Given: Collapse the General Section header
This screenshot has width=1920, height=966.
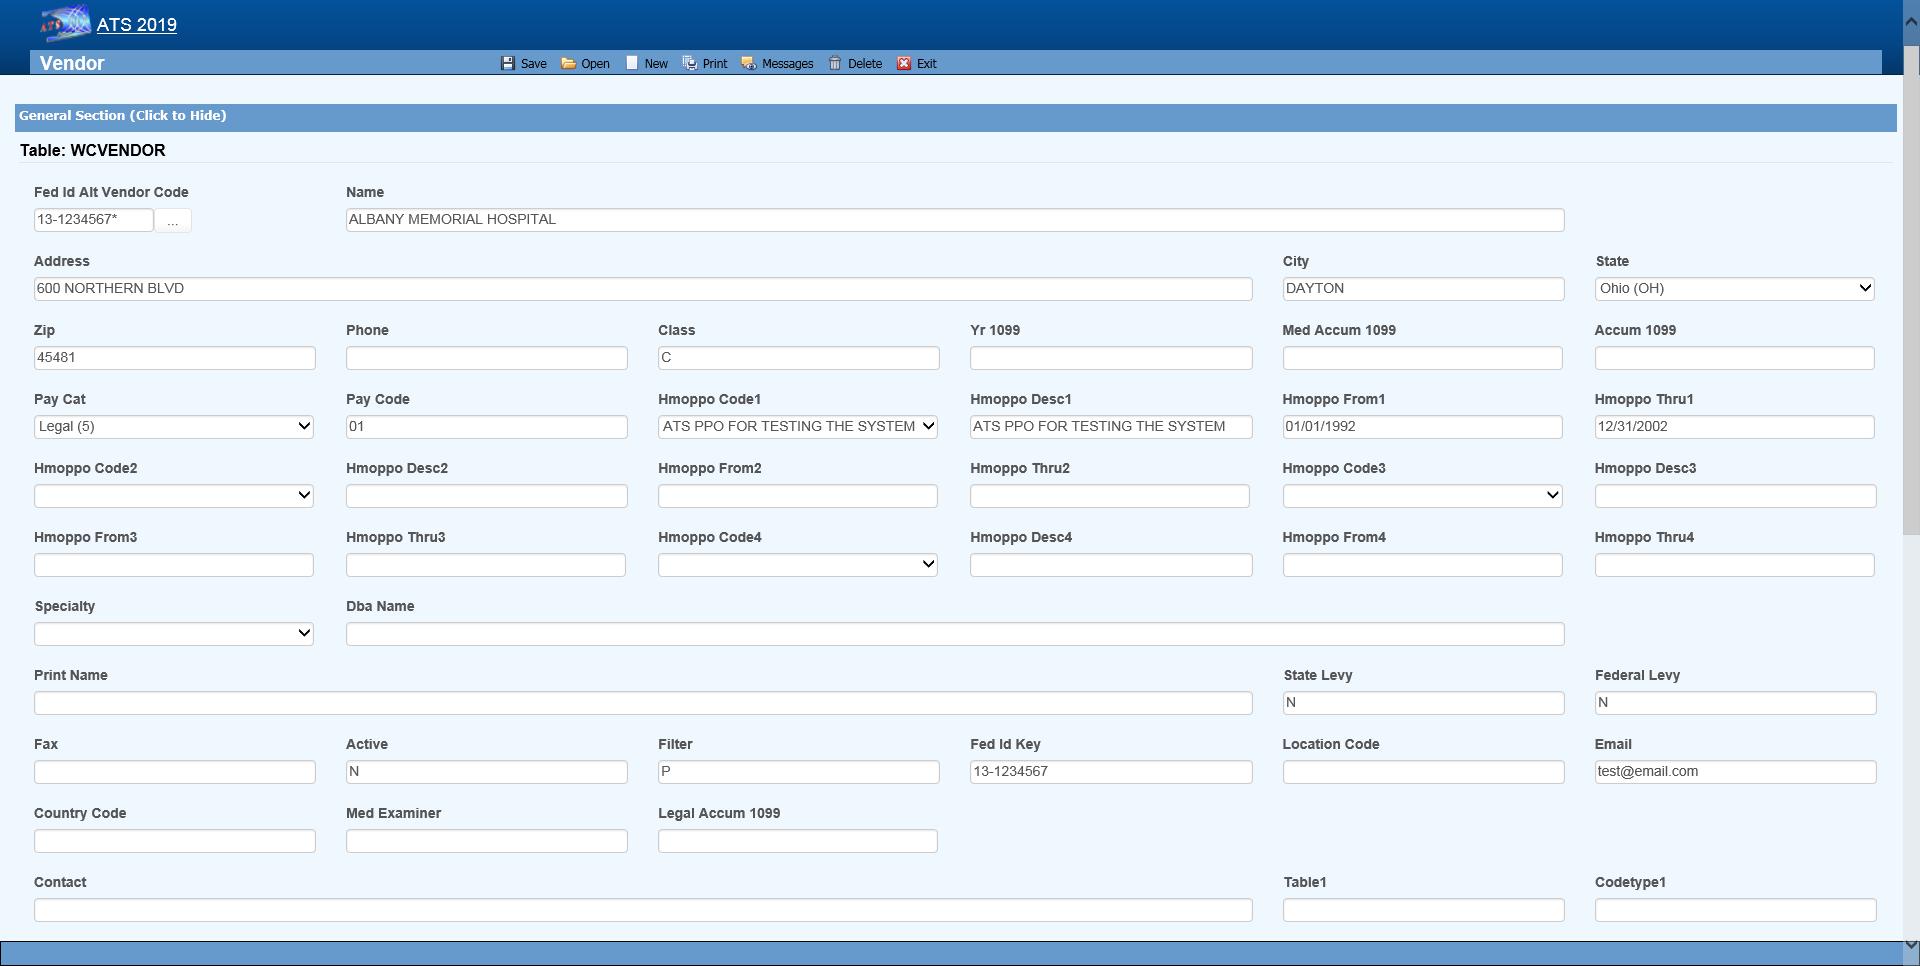Looking at the screenshot, I should (x=122, y=116).
